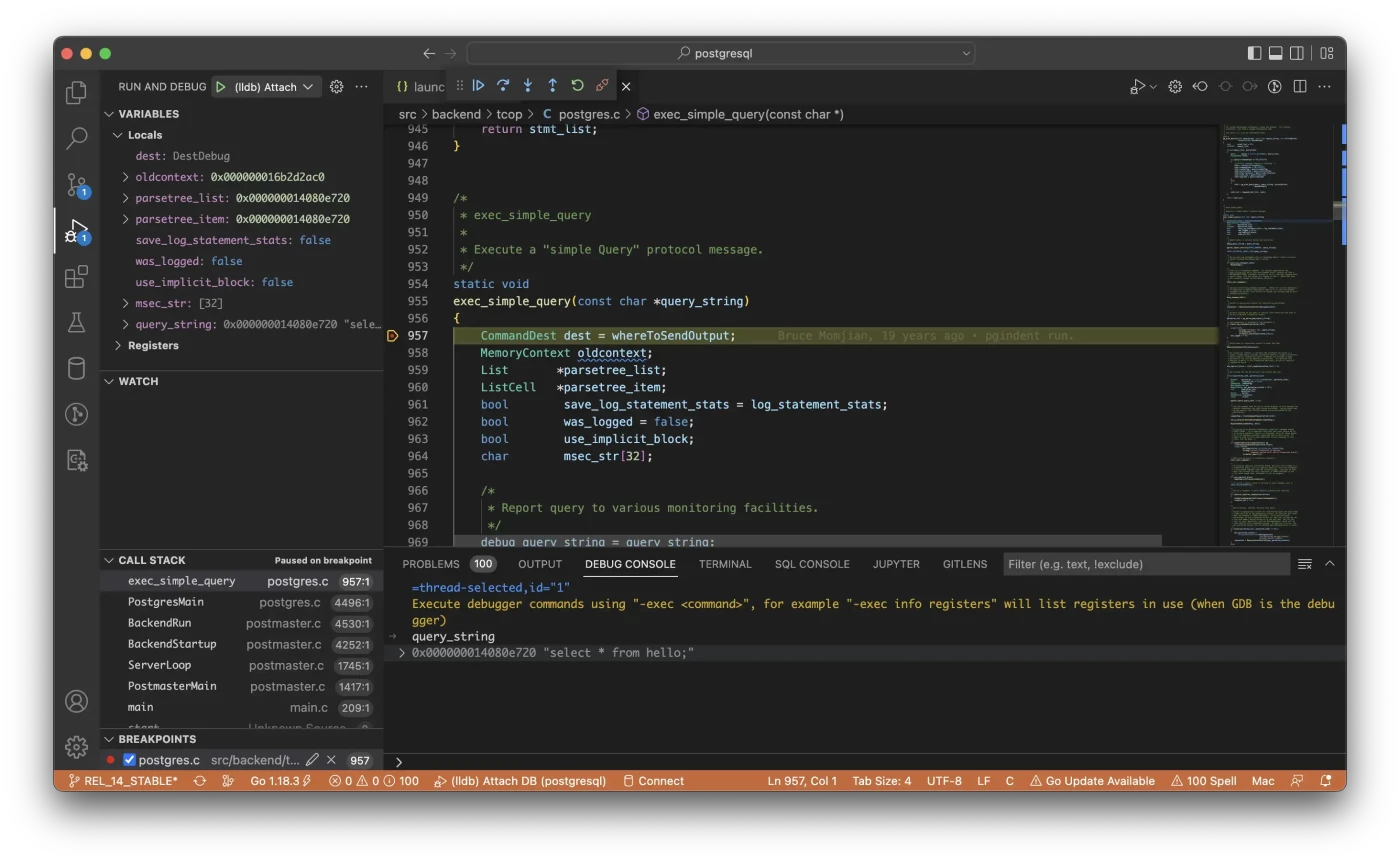
Task: Disconnect the lldb debugger
Action: click(602, 85)
